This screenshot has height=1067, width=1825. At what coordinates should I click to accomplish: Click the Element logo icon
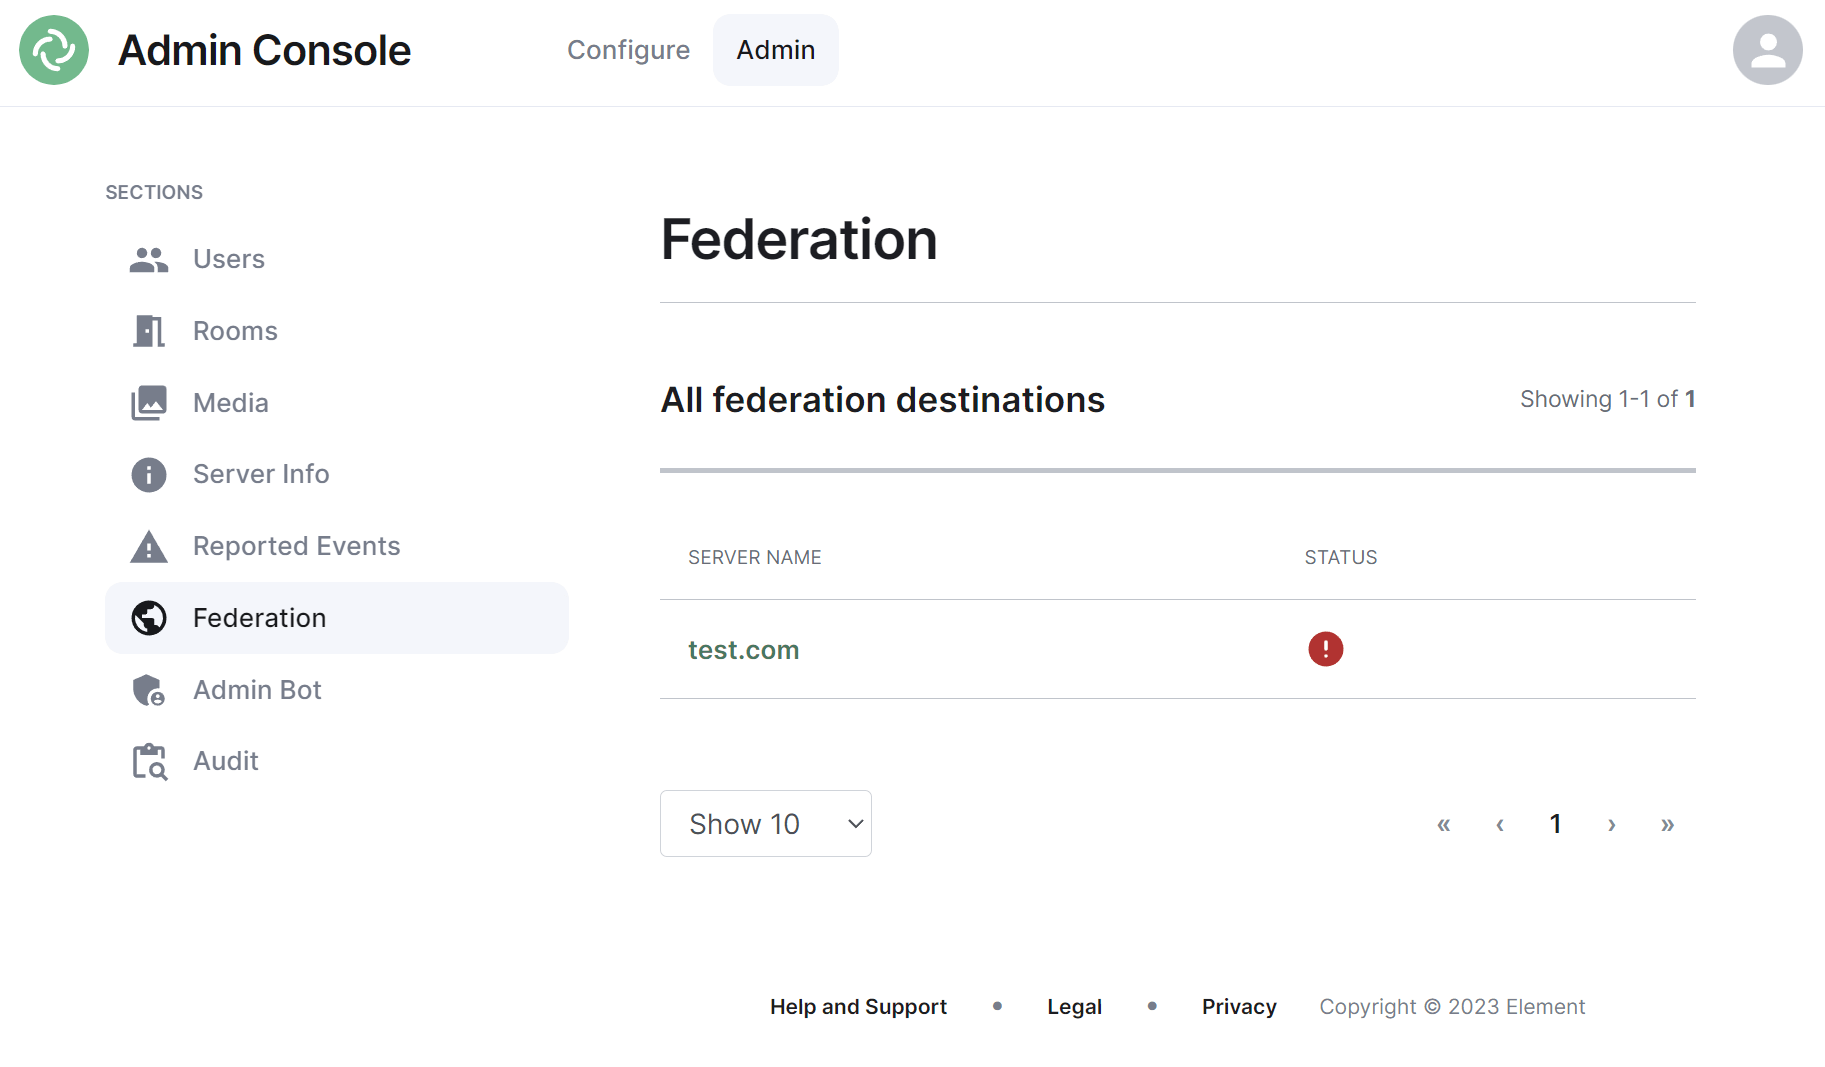(54, 50)
